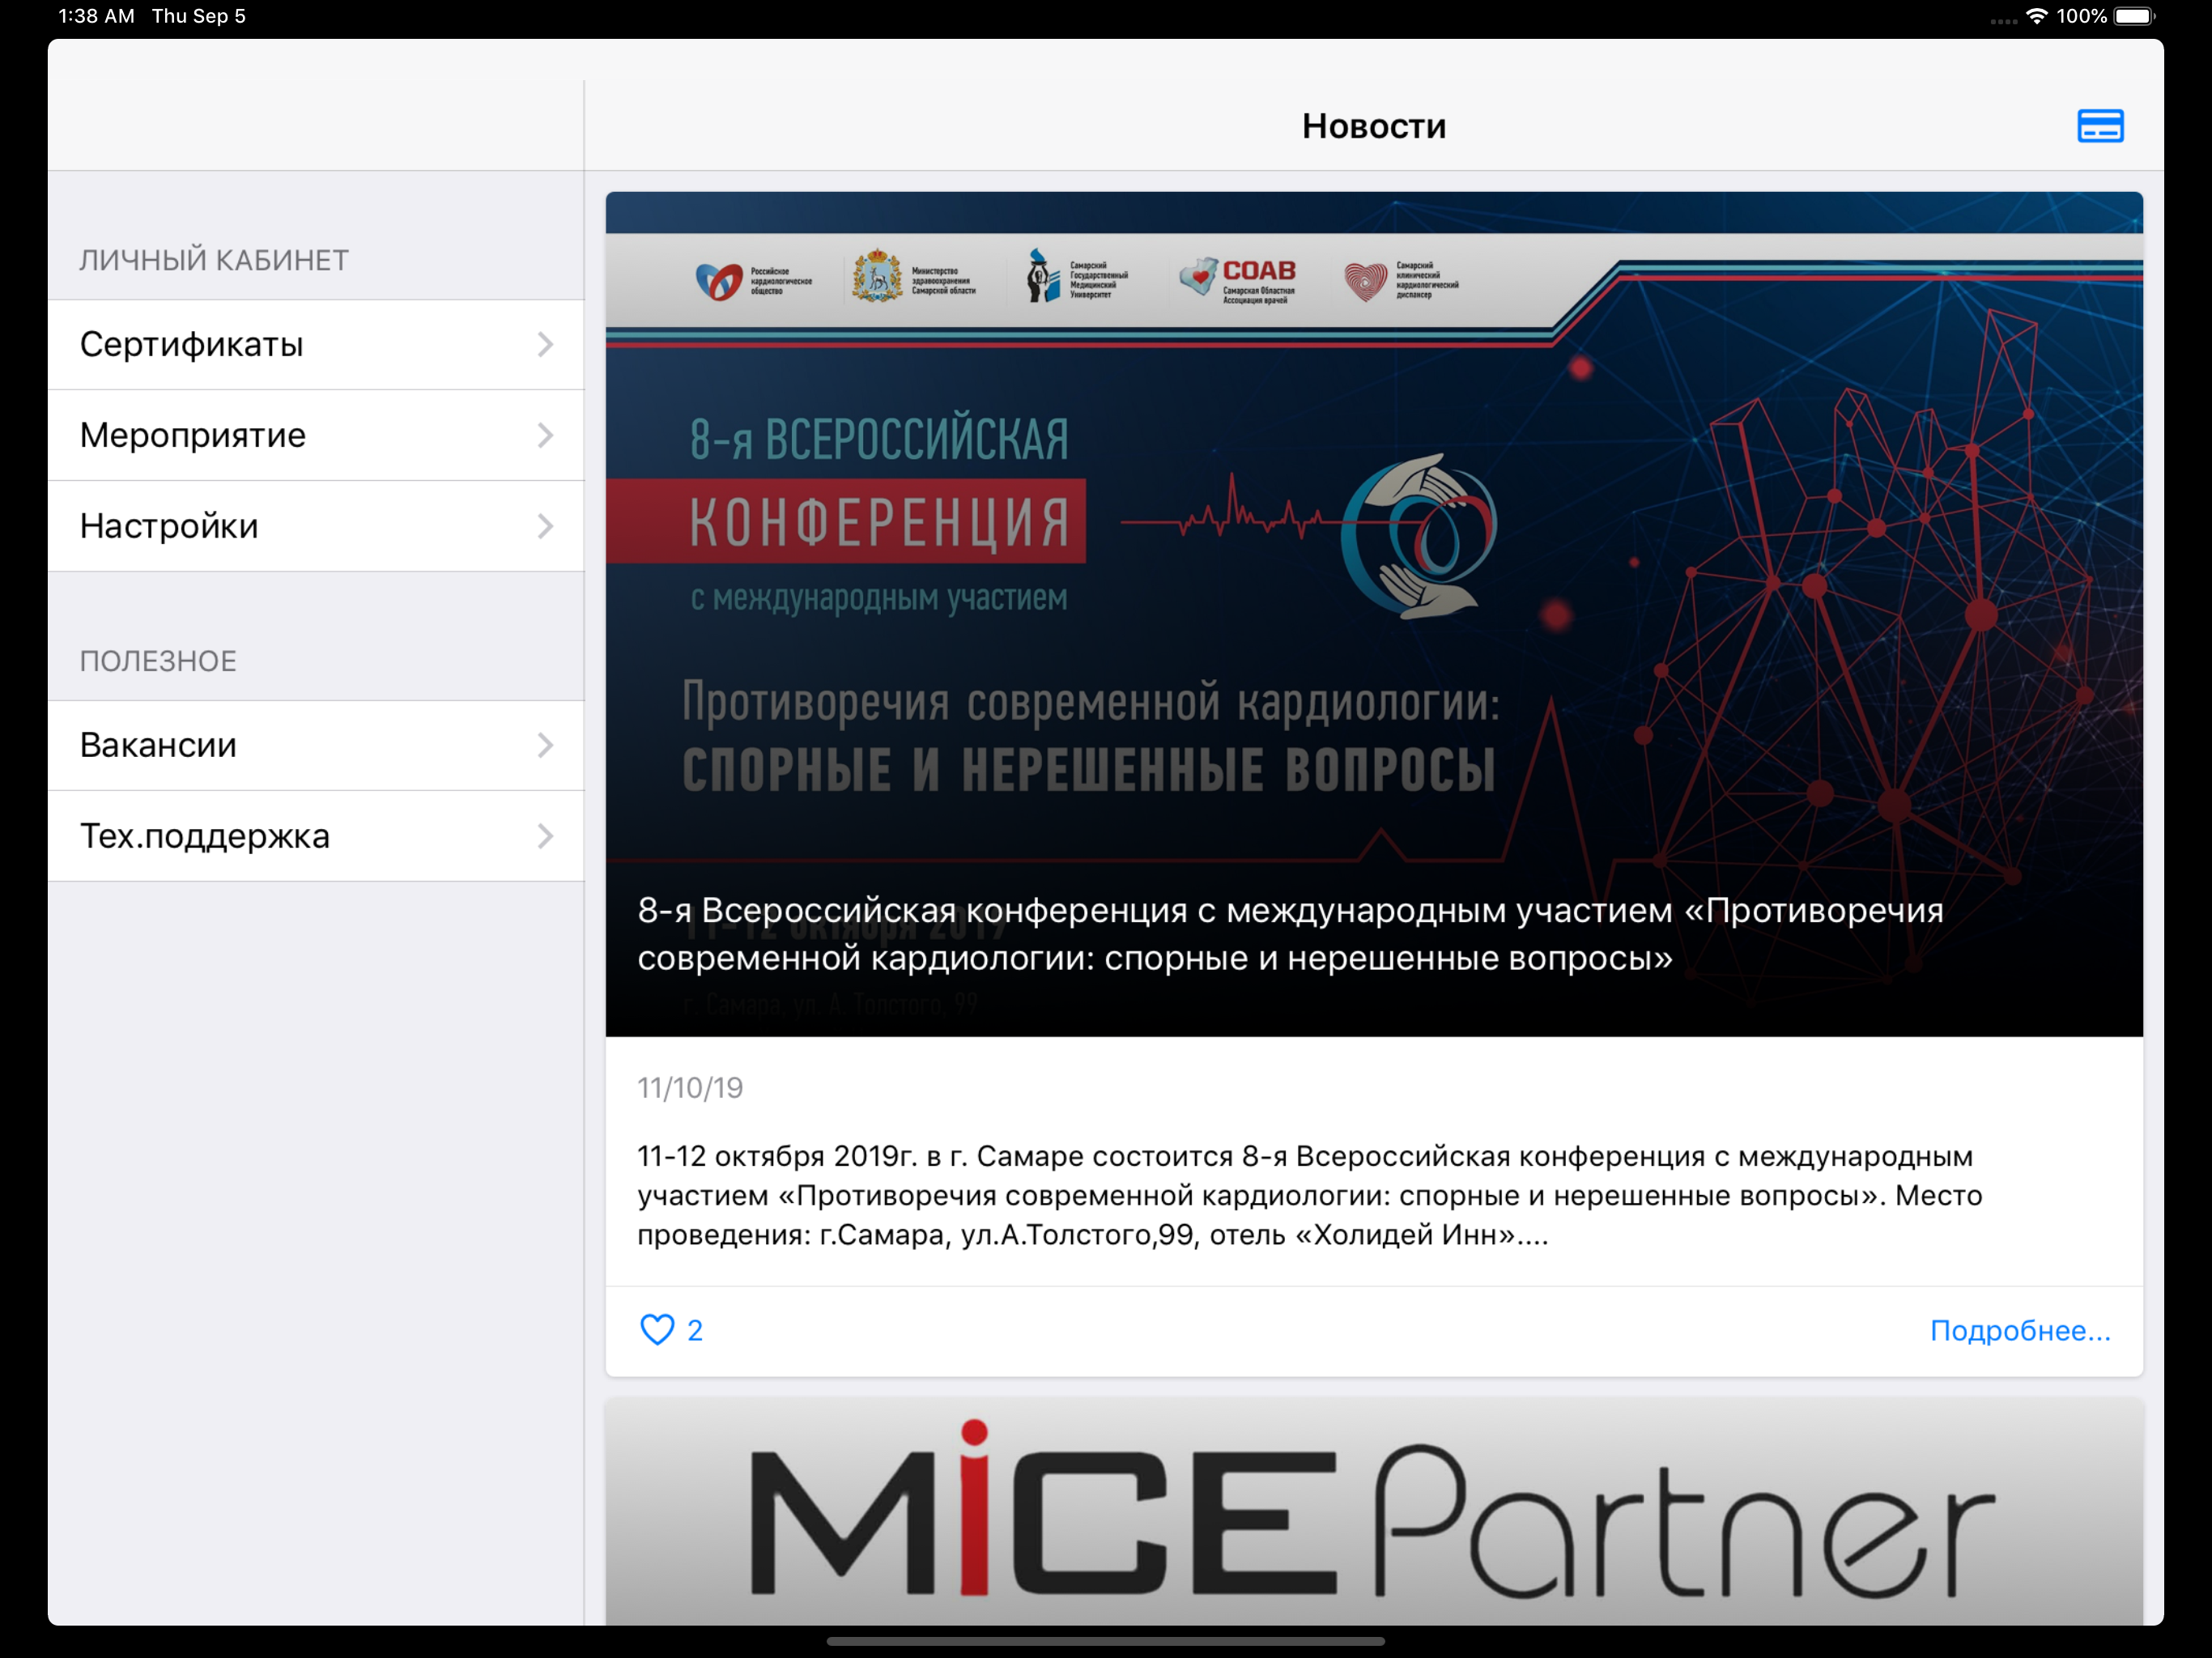Tap the ПОЛЕЗНОЕ section header
Image resolution: width=2212 pixels, height=1658 pixels.
158,662
